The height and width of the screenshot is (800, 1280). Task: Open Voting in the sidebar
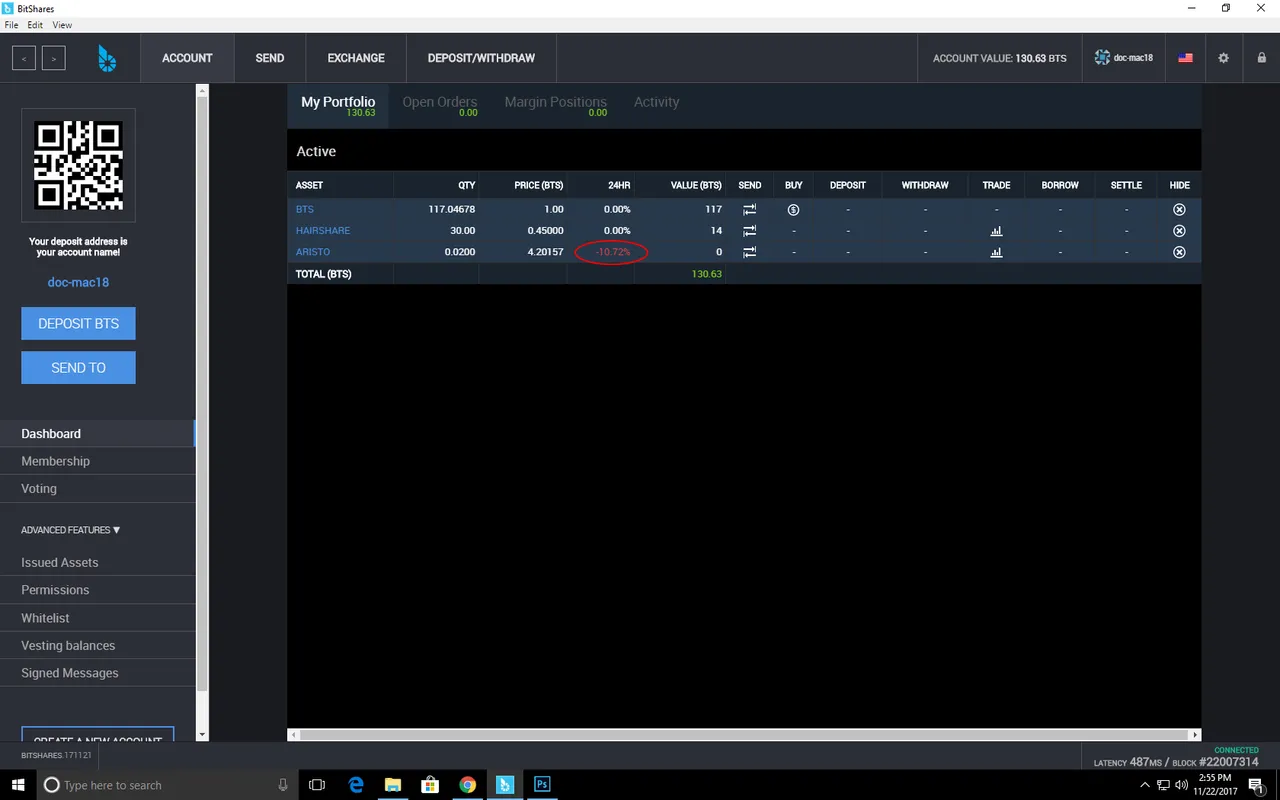click(x=97, y=488)
